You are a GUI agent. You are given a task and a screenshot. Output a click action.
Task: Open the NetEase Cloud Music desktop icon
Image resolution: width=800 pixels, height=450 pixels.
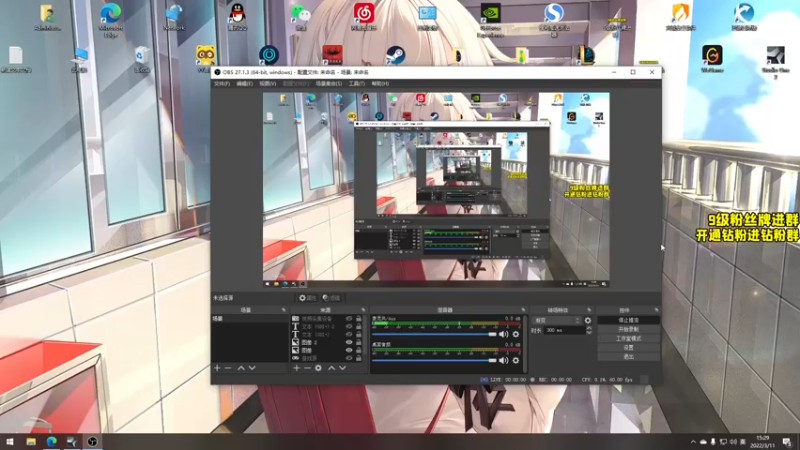(x=364, y=16)
